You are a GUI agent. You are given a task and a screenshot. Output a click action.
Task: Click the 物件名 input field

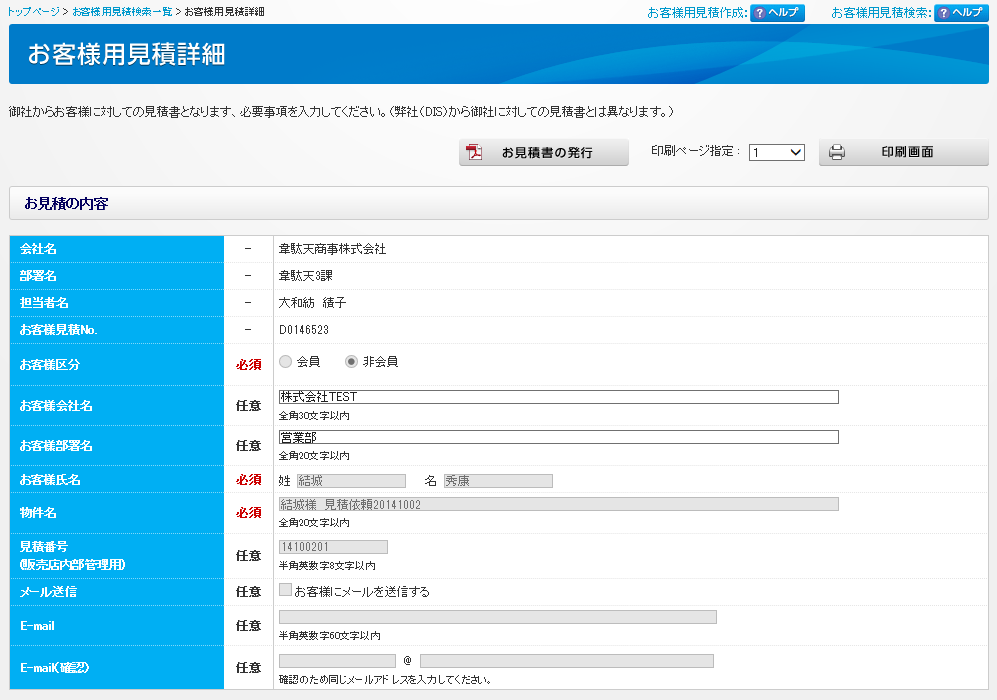point(558,505)
